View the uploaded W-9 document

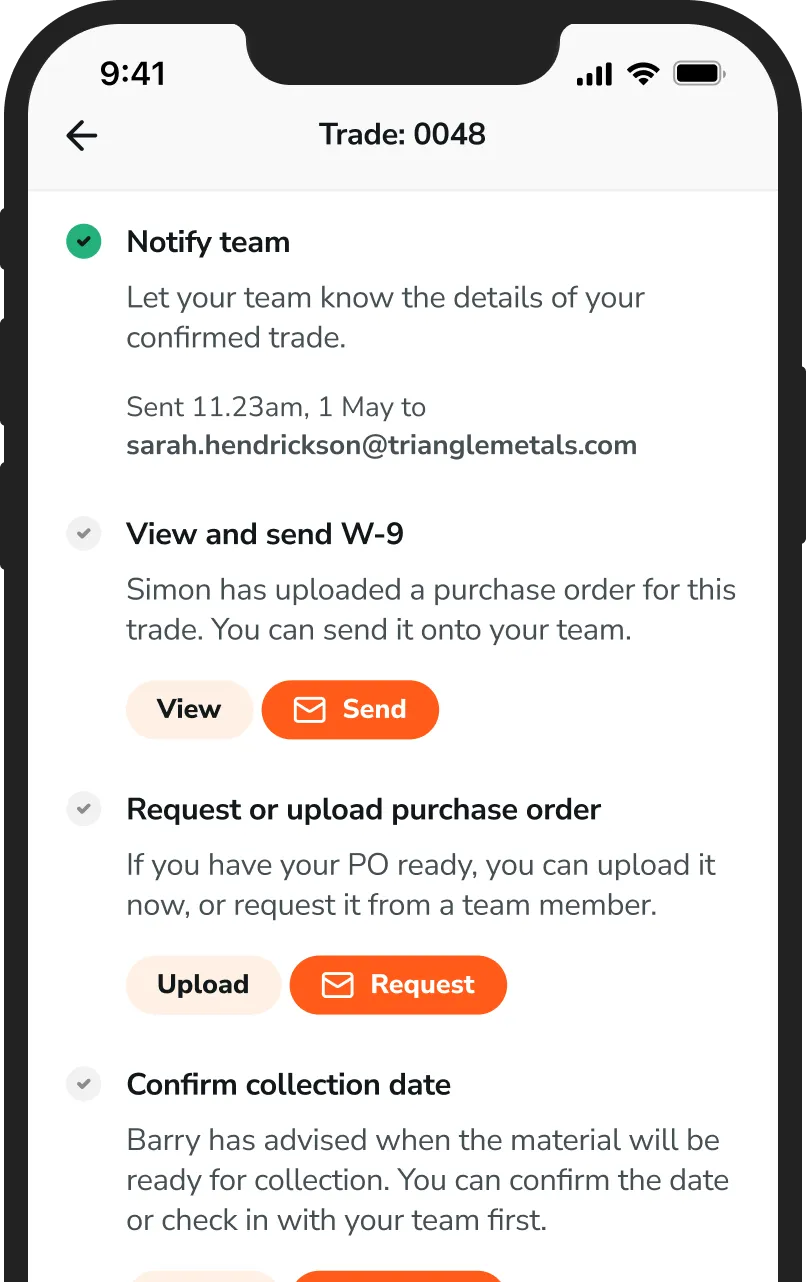click(189, 710)
